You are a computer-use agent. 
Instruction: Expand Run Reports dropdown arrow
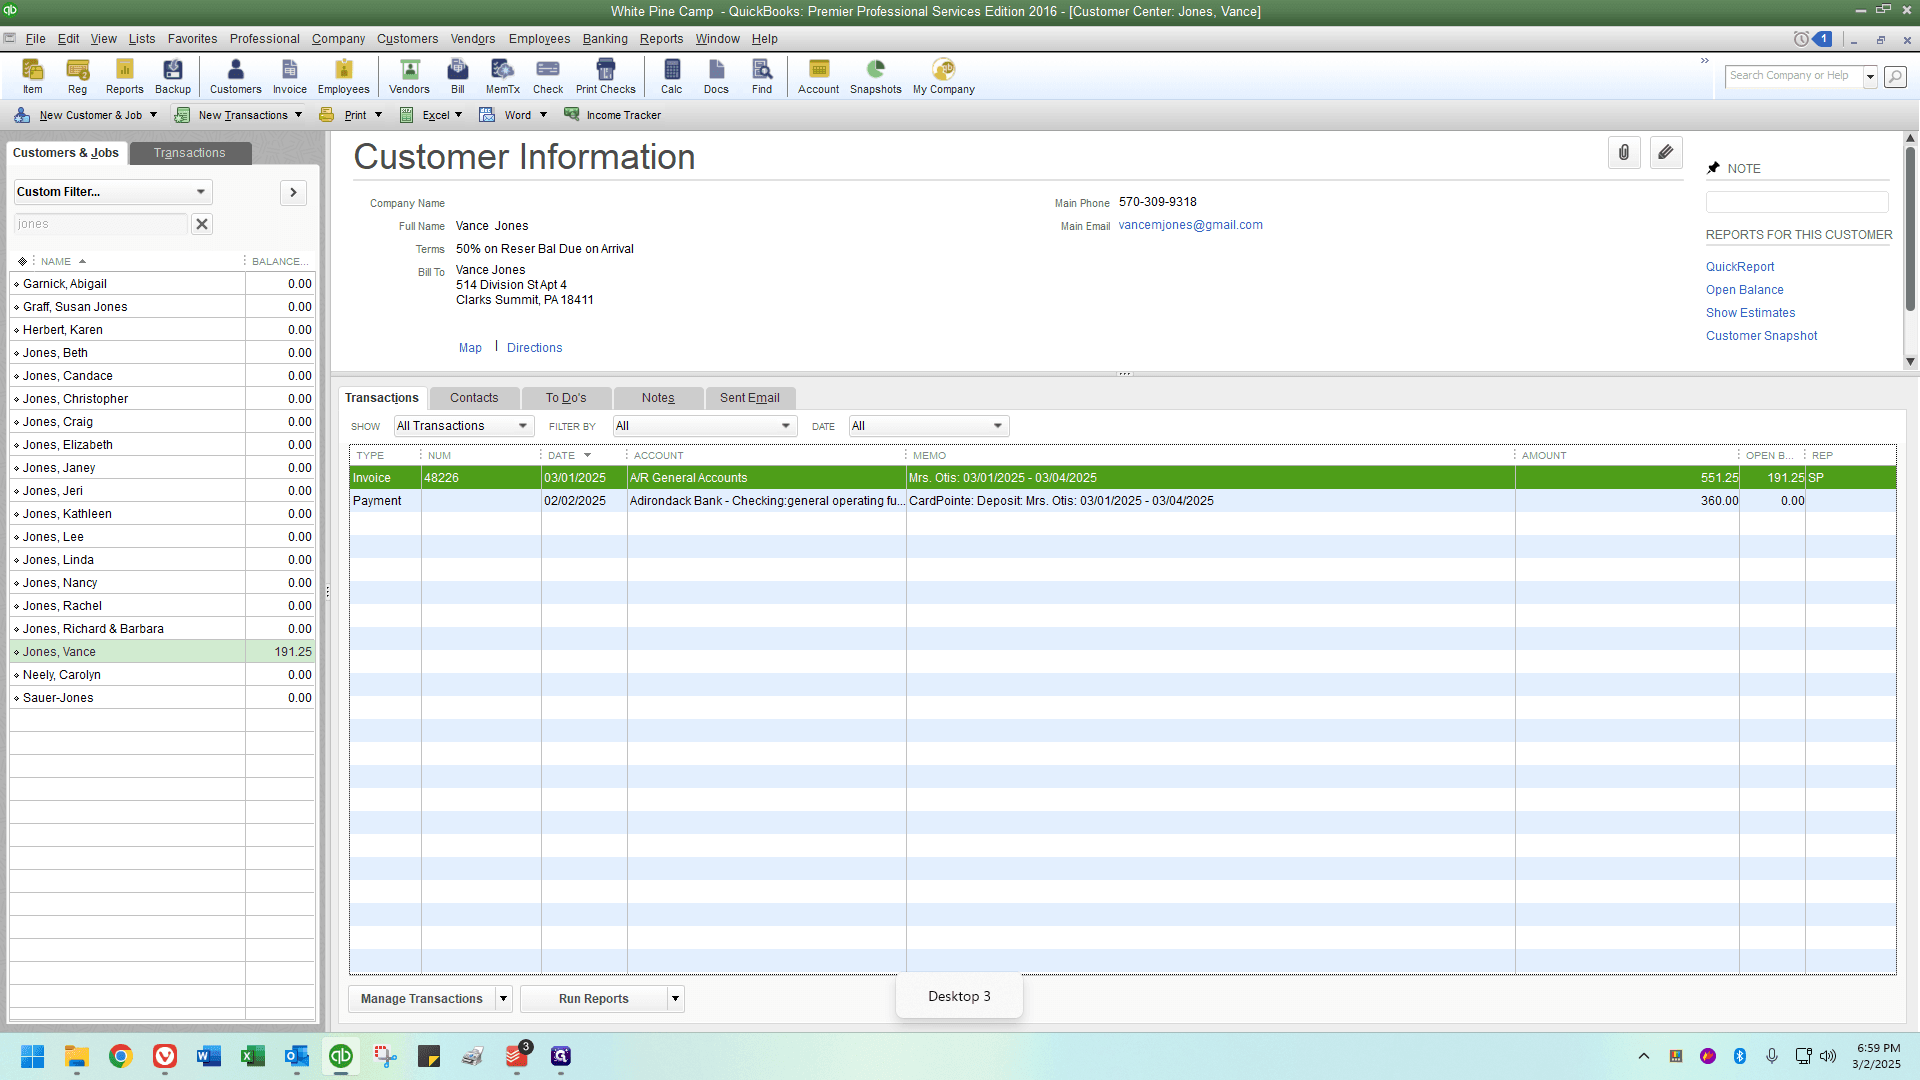tap(676, 999)
